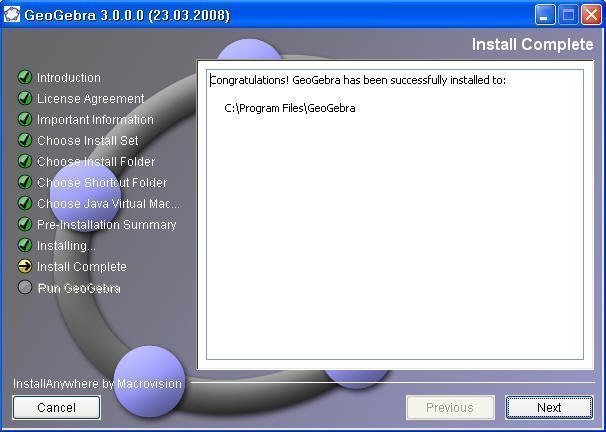Click the Install Complete heading at top right
606x432 pixels.
click(x=533, y=44)
